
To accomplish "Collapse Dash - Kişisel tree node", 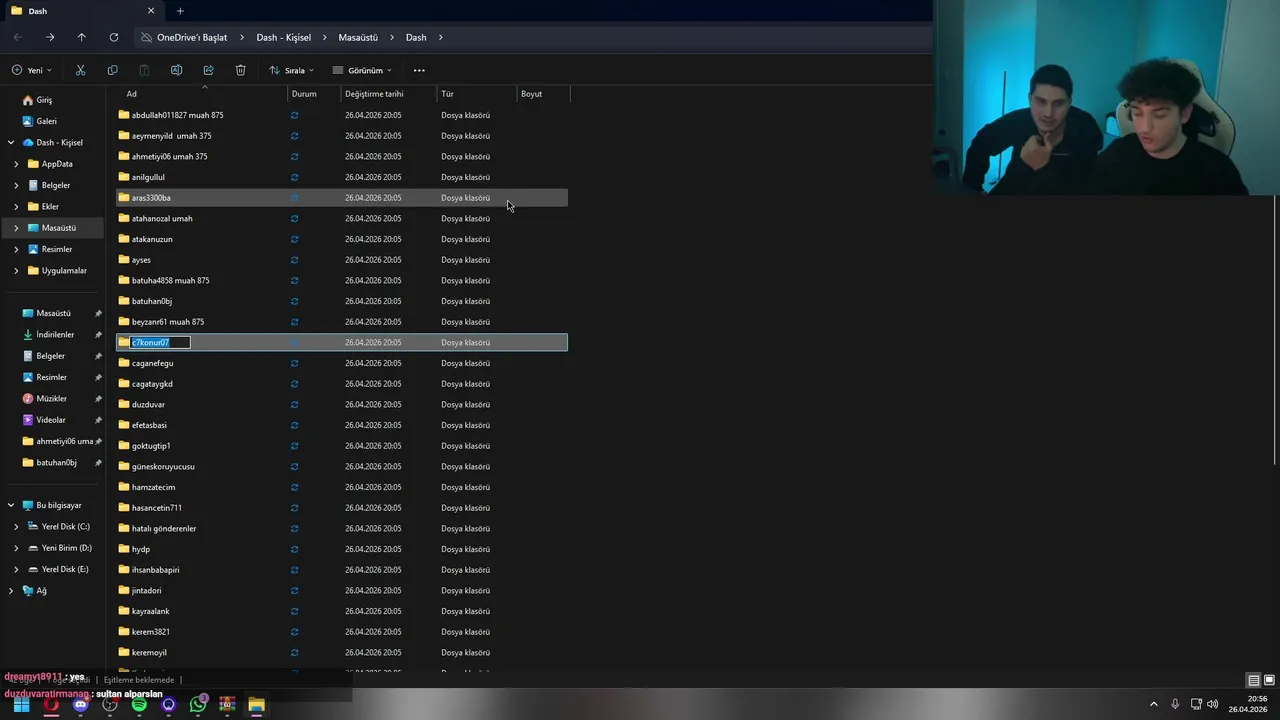I will 11,143.
